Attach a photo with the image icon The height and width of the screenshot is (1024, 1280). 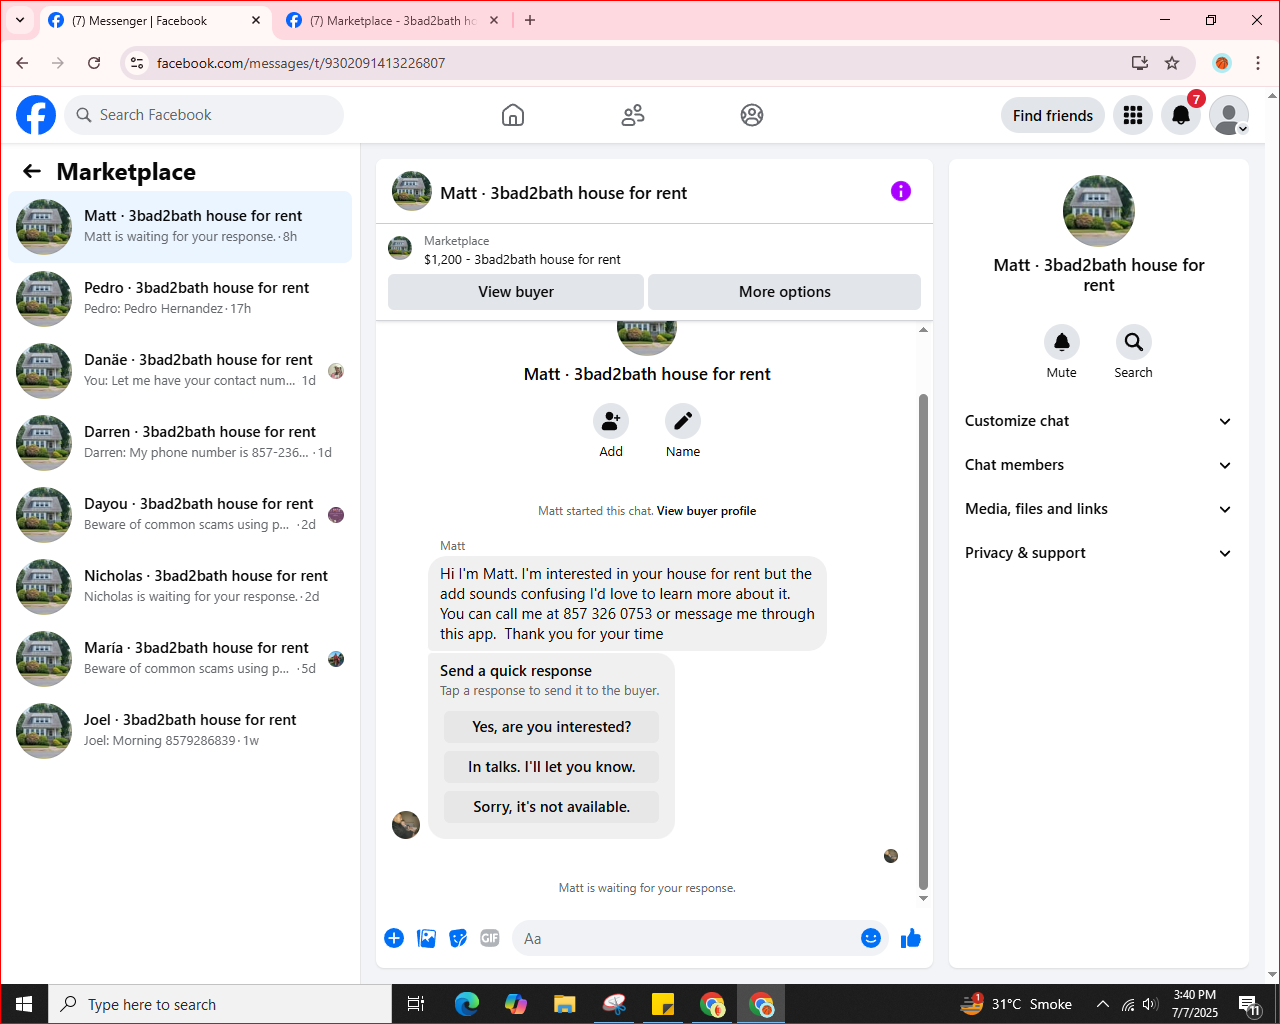pos(426,938)
